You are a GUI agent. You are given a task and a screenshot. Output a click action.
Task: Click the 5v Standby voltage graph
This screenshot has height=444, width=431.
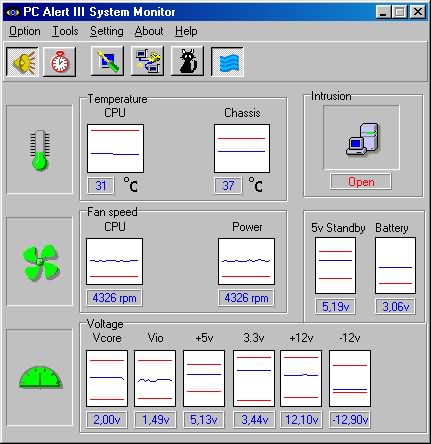(335, 265)
